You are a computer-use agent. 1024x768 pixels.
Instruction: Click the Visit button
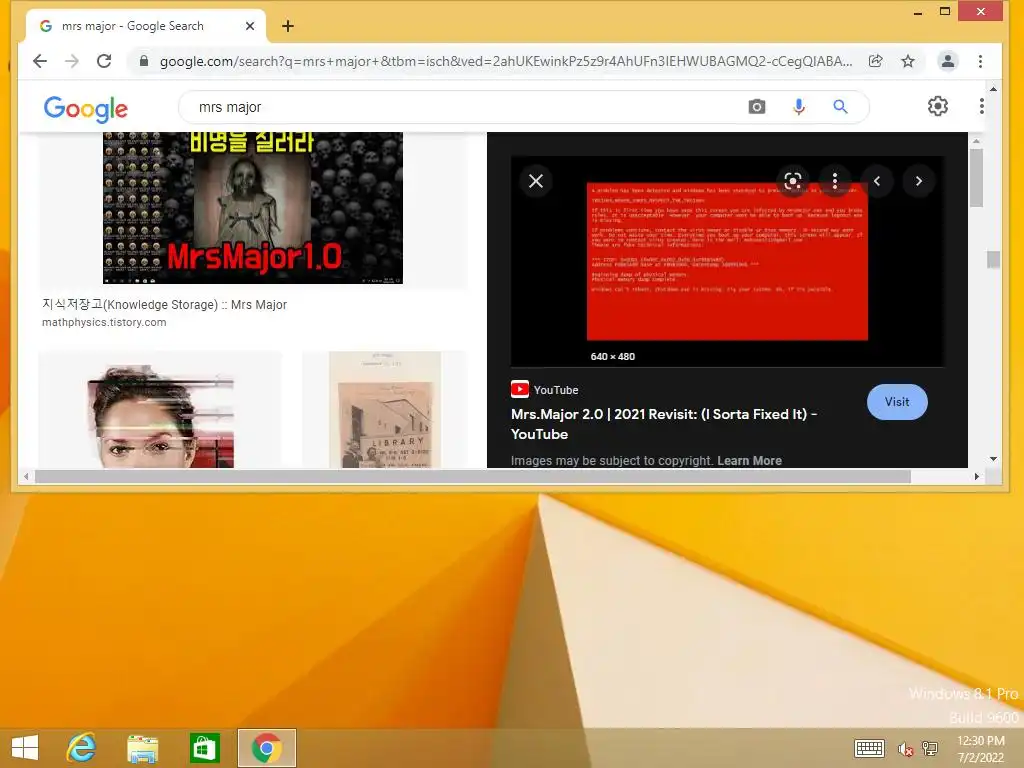[897, 402]
